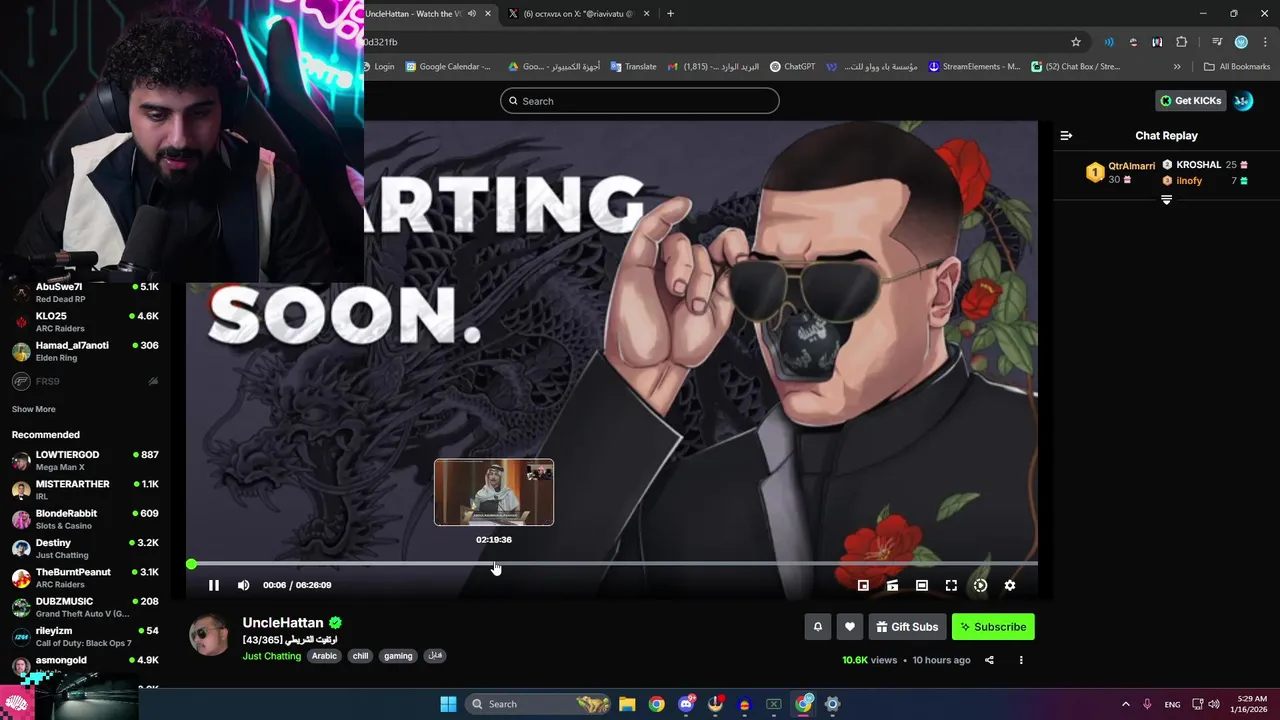Open offline FRS9 channel in sidebar
Screen dimensions: 1280x720
(x=85, y=381)
